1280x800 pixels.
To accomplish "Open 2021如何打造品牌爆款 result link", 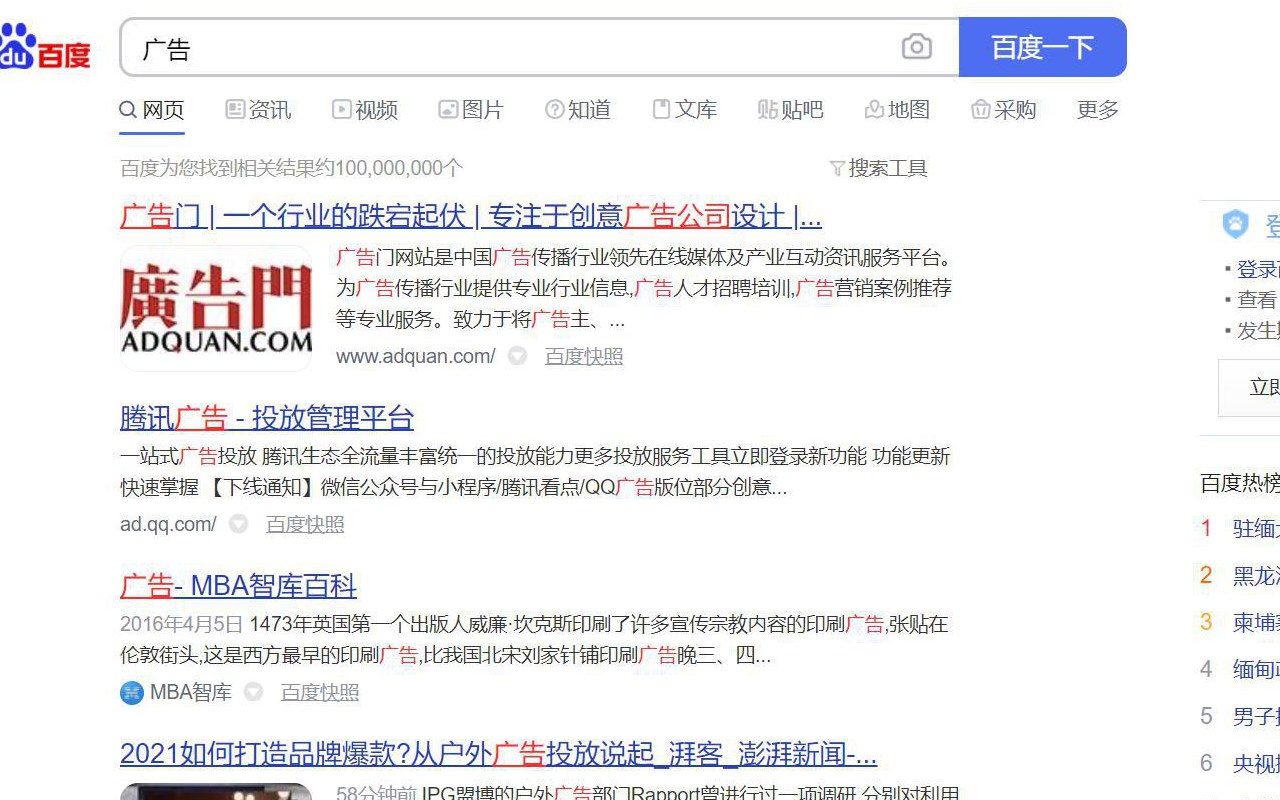I will (x=498, y=753).
